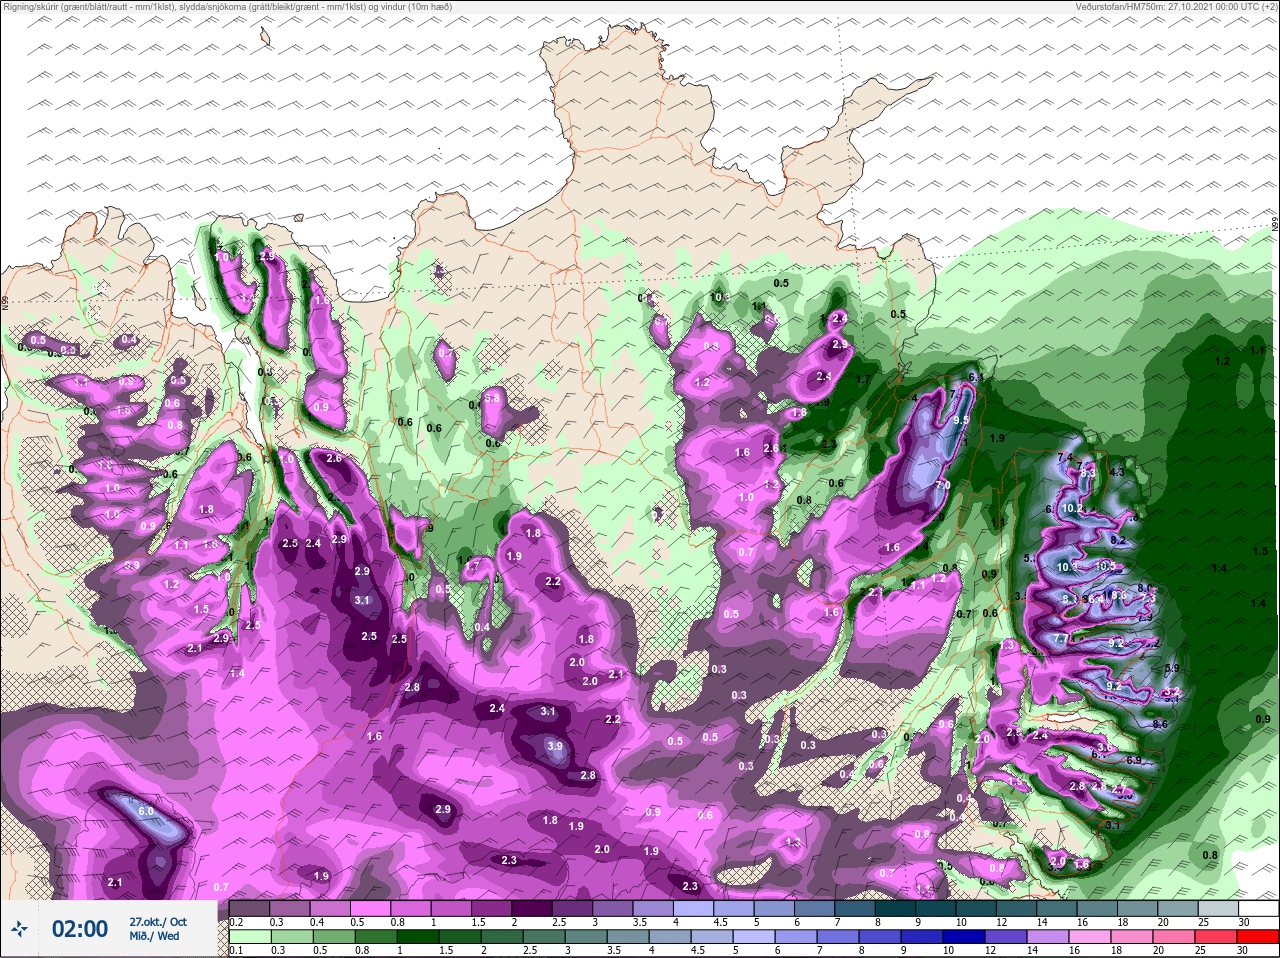Select the pale green 0.1 rain swatch

point(249,937)
